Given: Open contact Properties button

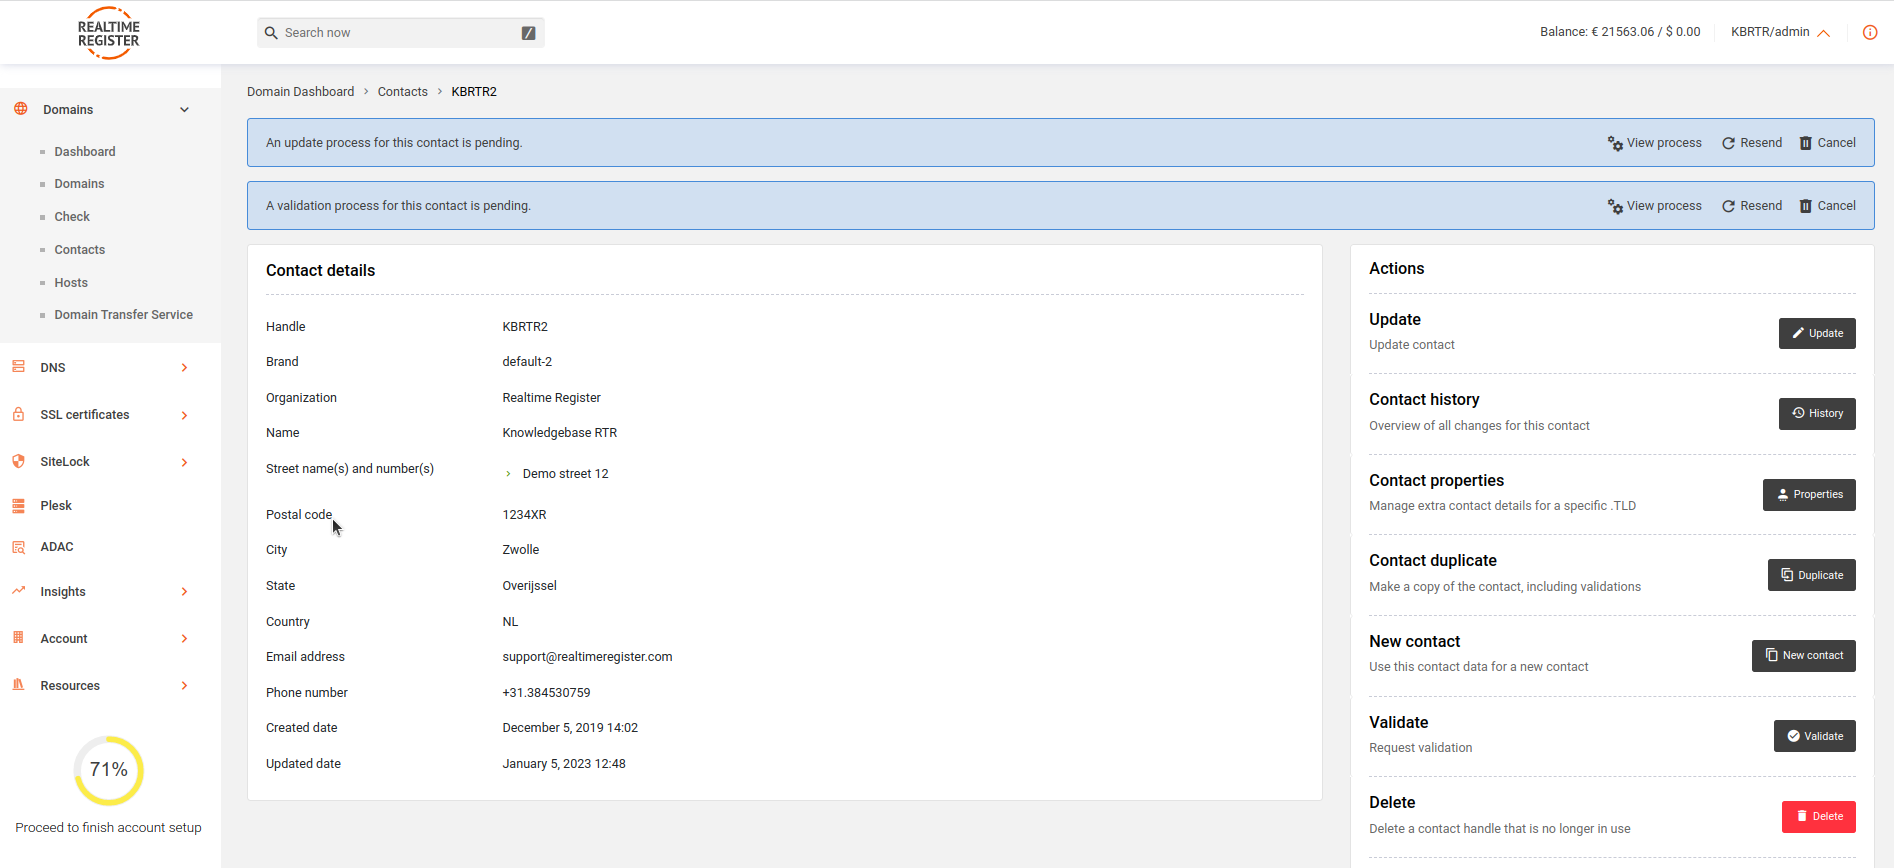Looking at the screenshot, I should coord(1809,495).
